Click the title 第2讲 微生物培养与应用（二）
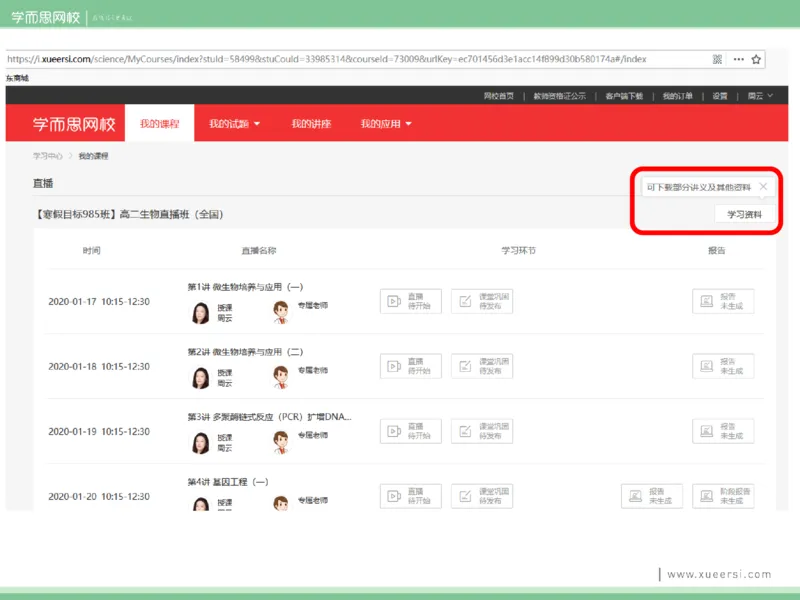The image size is (800, 600). pyautogui.click(x=245, y=352)
